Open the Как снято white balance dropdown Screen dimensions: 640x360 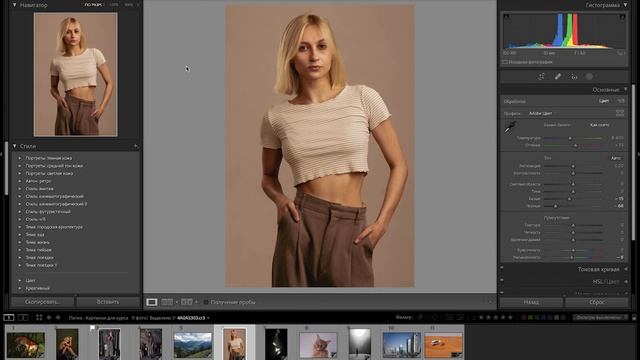(600, 125)
